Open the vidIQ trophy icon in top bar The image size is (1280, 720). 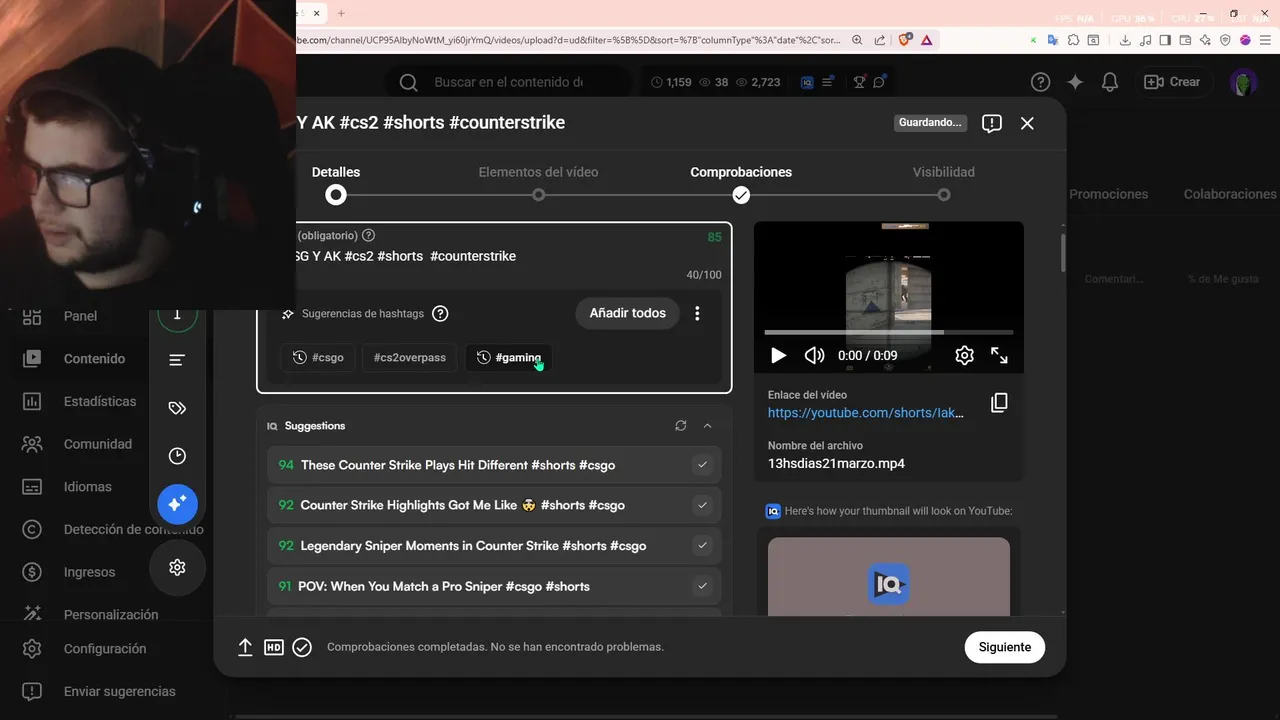click(x=858, y=82)
